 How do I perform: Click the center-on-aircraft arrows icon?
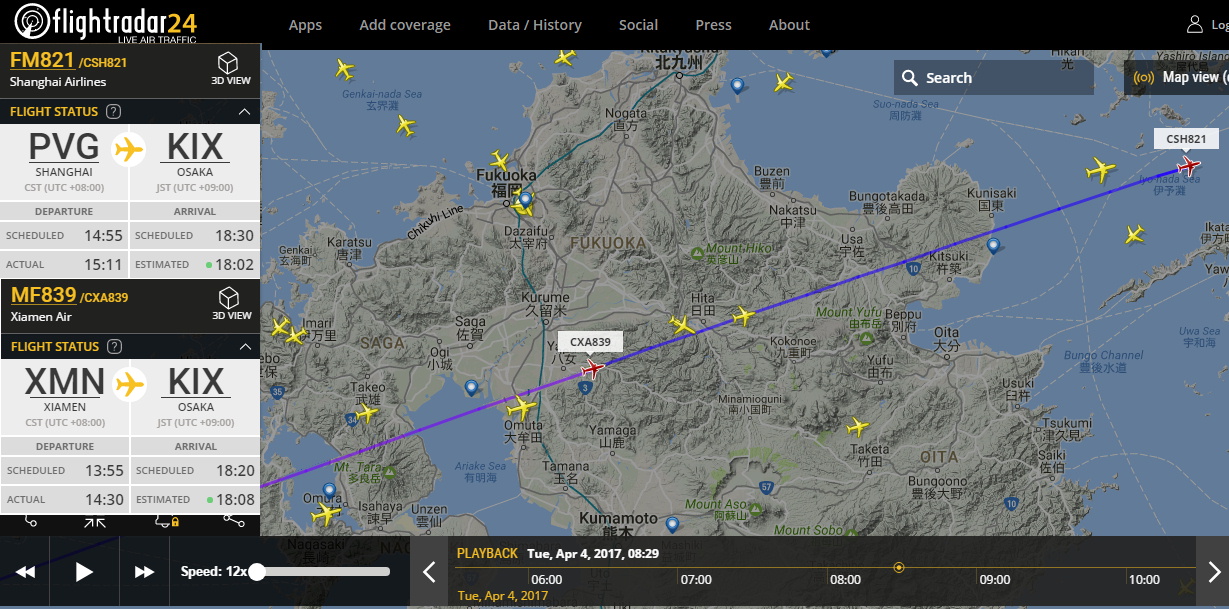[95, 520]
